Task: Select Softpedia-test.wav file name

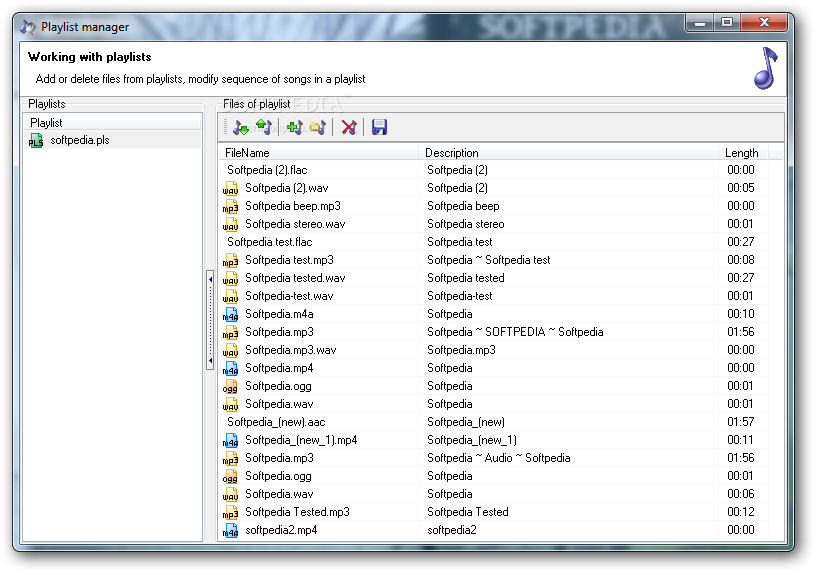Action: (x=289, y=296)
